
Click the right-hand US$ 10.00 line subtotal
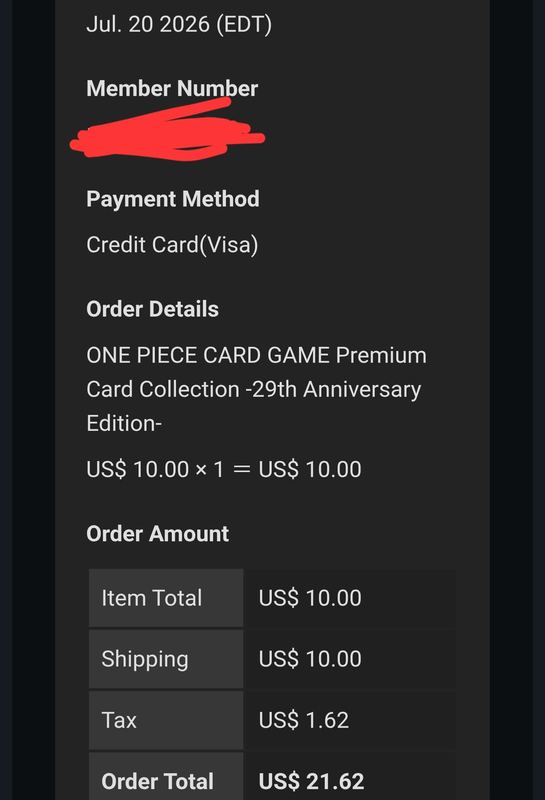(x=310, y=469)
